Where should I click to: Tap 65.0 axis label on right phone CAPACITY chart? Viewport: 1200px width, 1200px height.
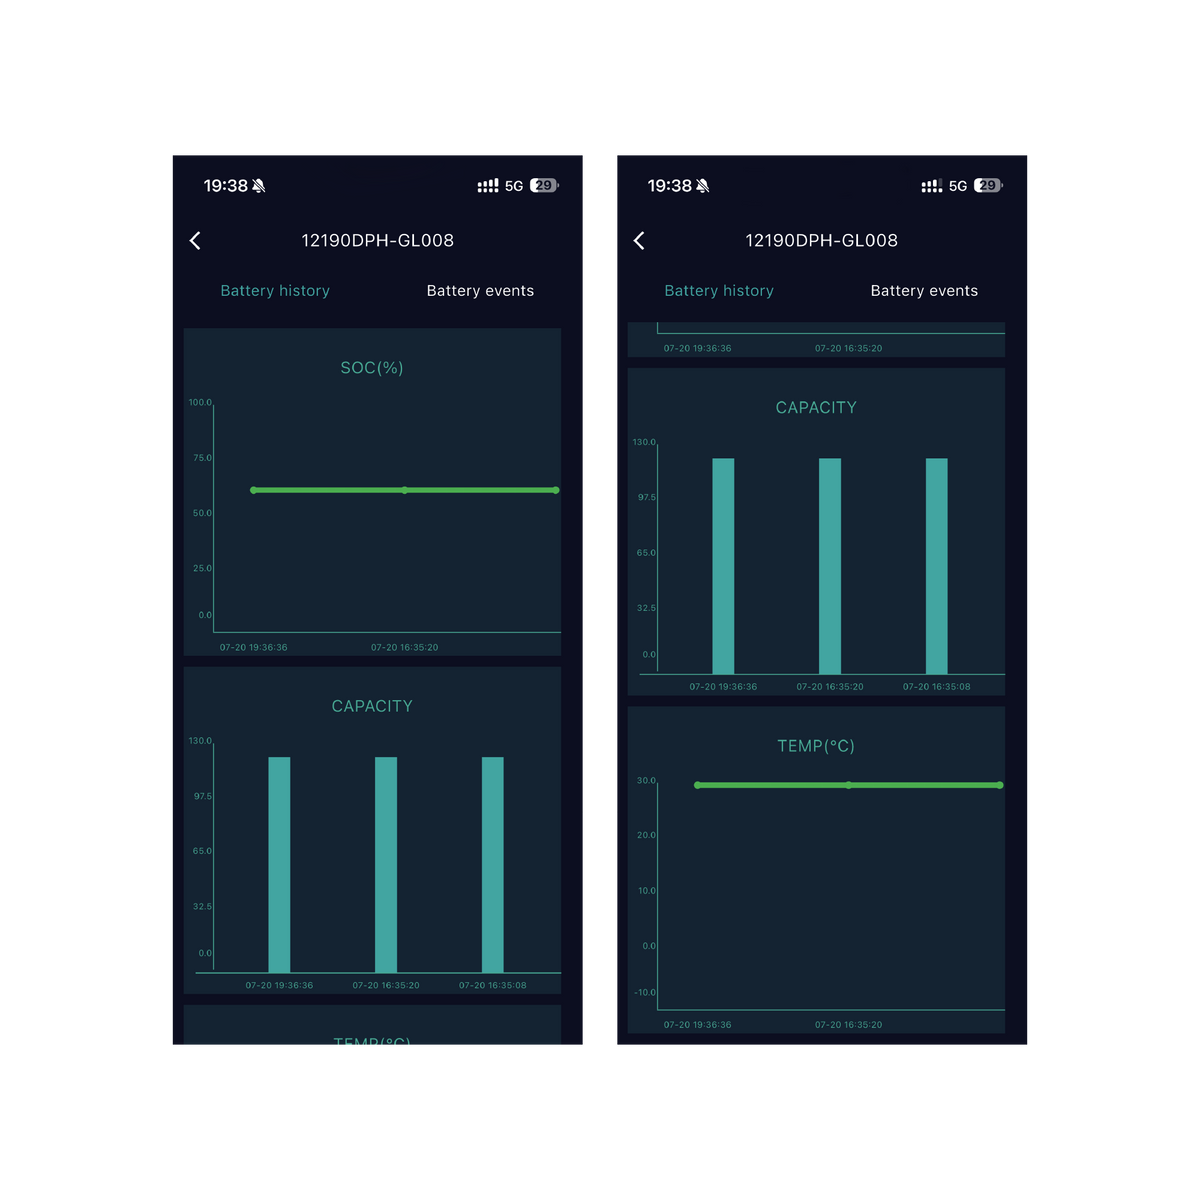(x=647, y=553)
